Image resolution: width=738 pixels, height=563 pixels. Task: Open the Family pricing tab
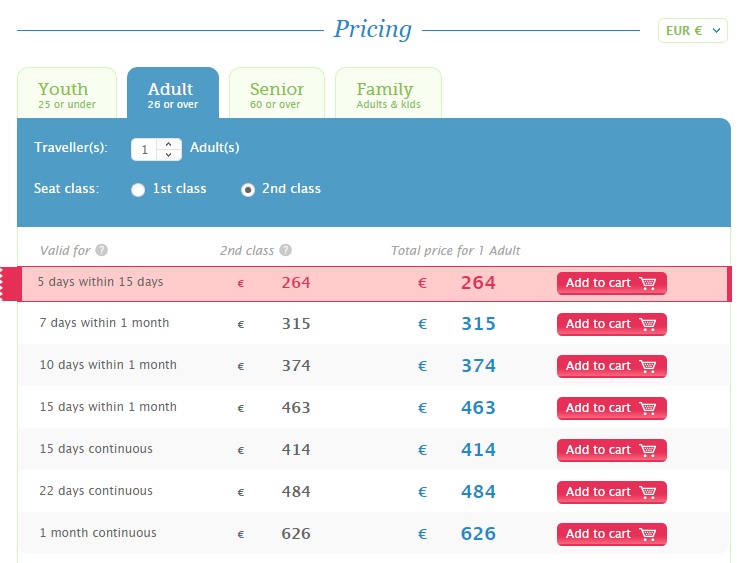[388, 93]
